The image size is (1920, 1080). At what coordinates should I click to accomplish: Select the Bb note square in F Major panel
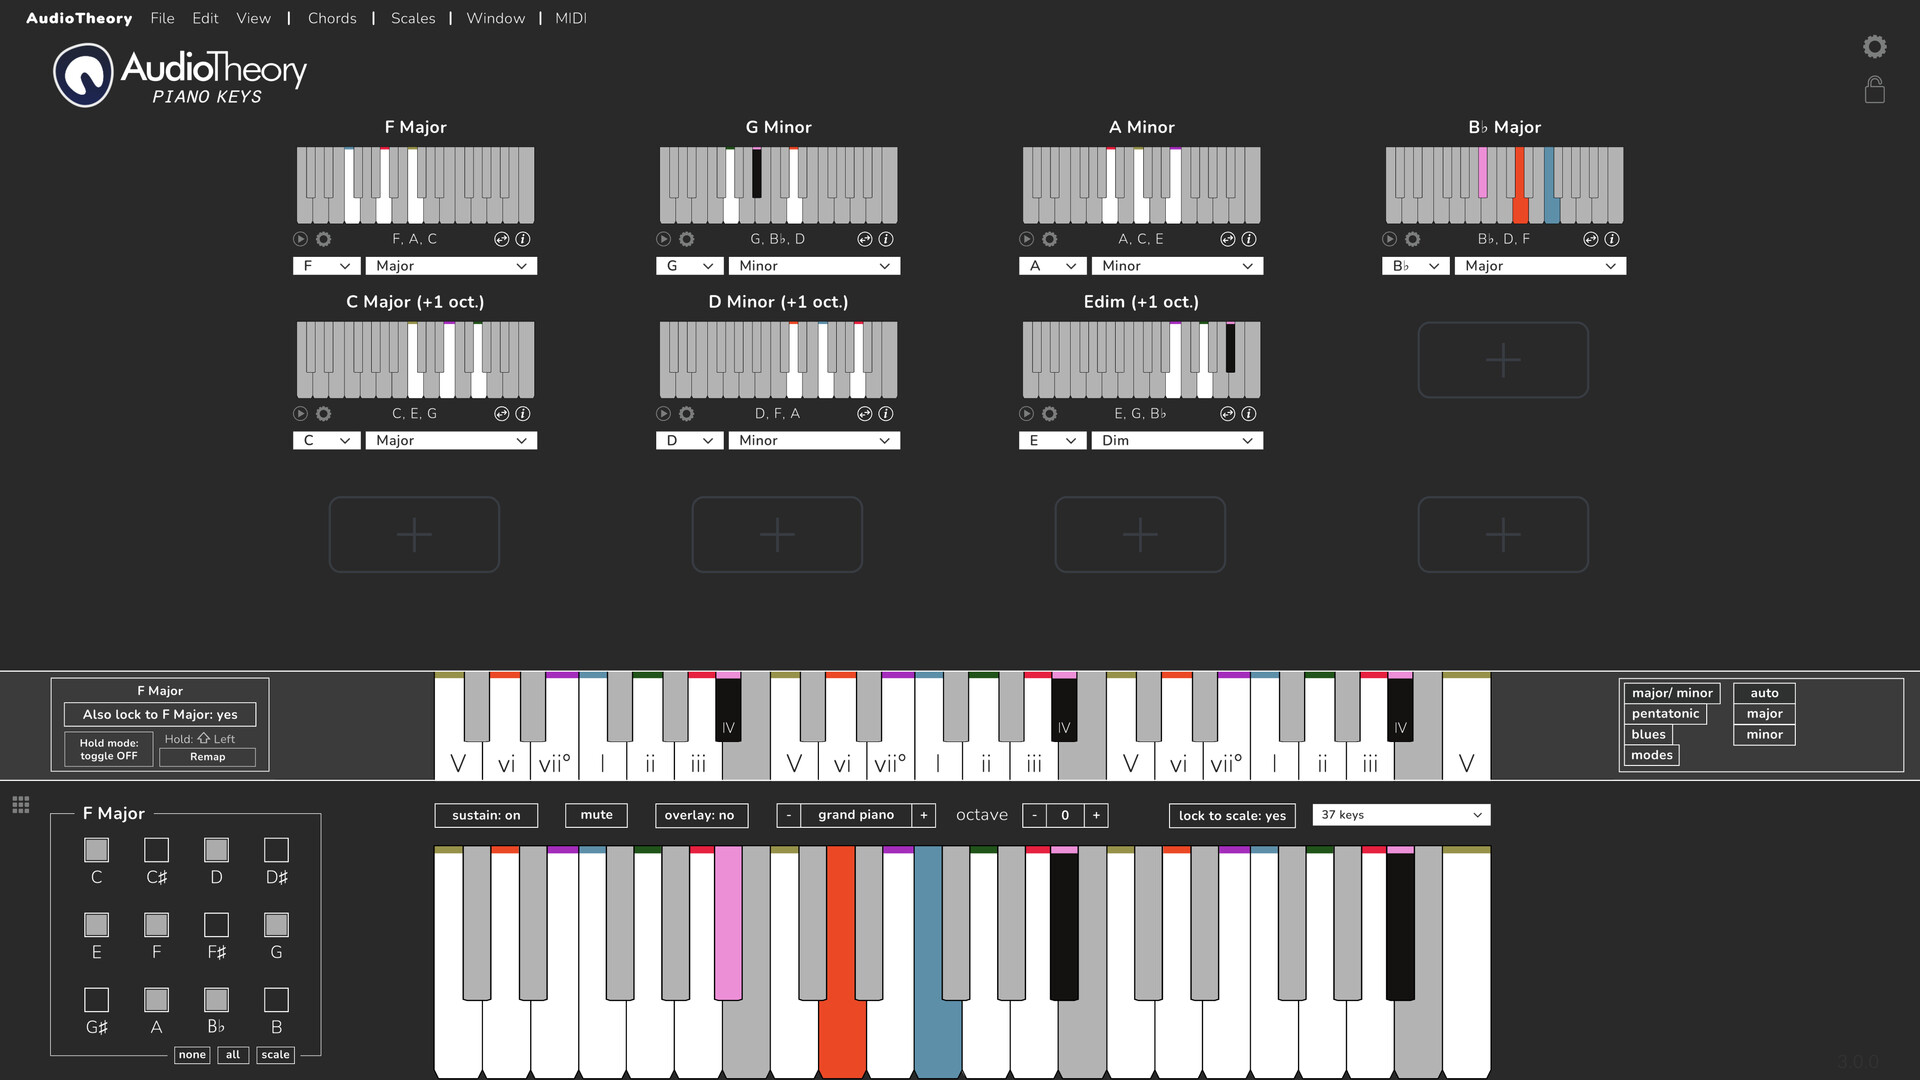click(215, 999)
